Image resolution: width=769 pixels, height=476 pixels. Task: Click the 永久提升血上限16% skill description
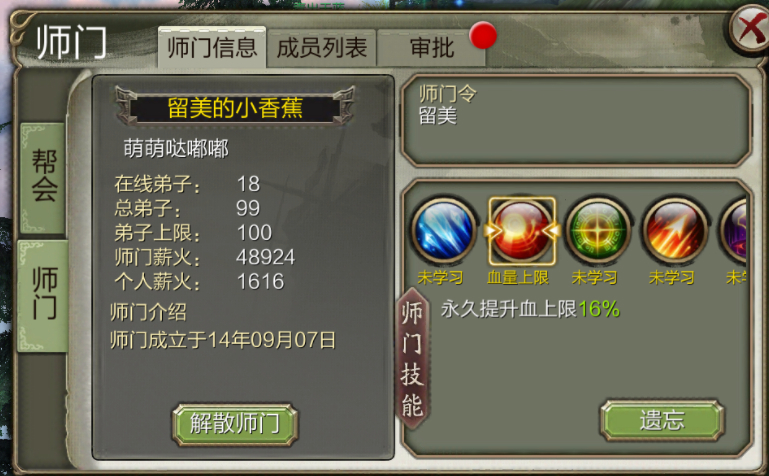(x=530, y=309)
